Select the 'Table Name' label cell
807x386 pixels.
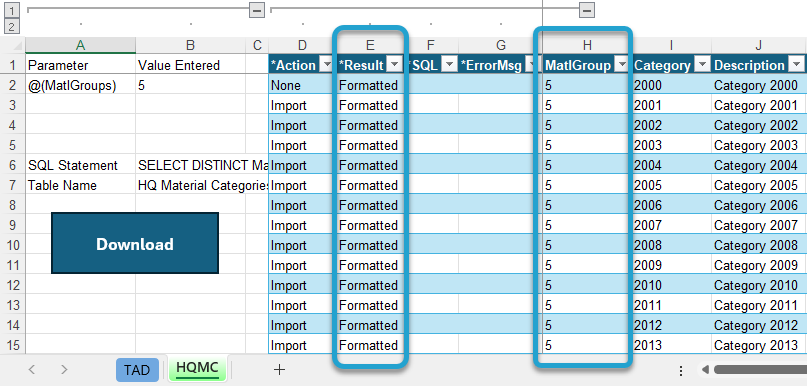tap(80, 185)
